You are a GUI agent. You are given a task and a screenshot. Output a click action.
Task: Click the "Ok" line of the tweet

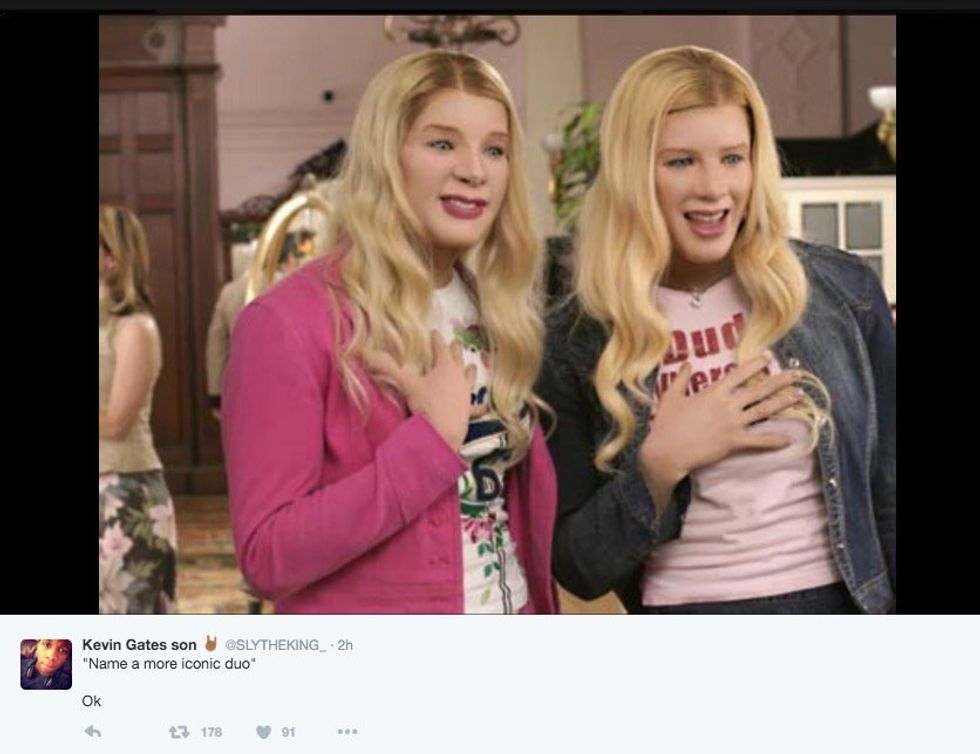coord(91,701)
